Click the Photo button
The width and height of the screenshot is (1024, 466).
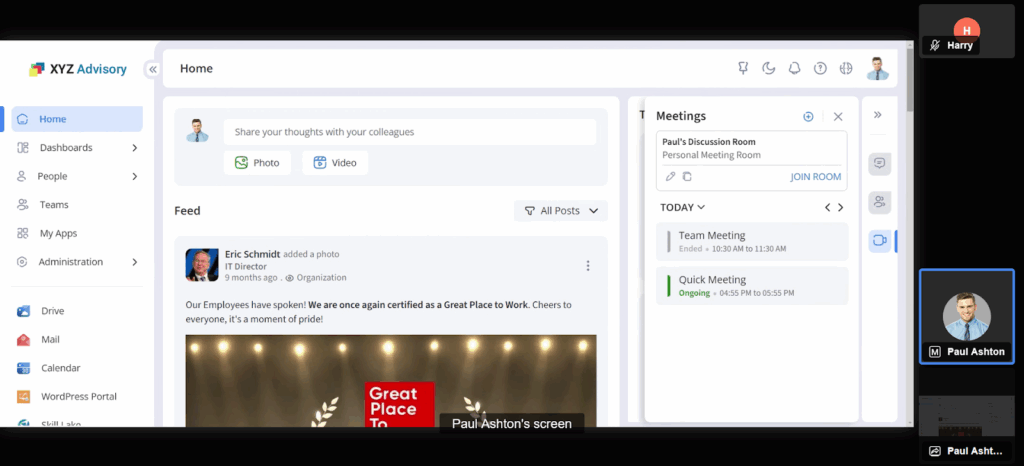pos(257,163)
